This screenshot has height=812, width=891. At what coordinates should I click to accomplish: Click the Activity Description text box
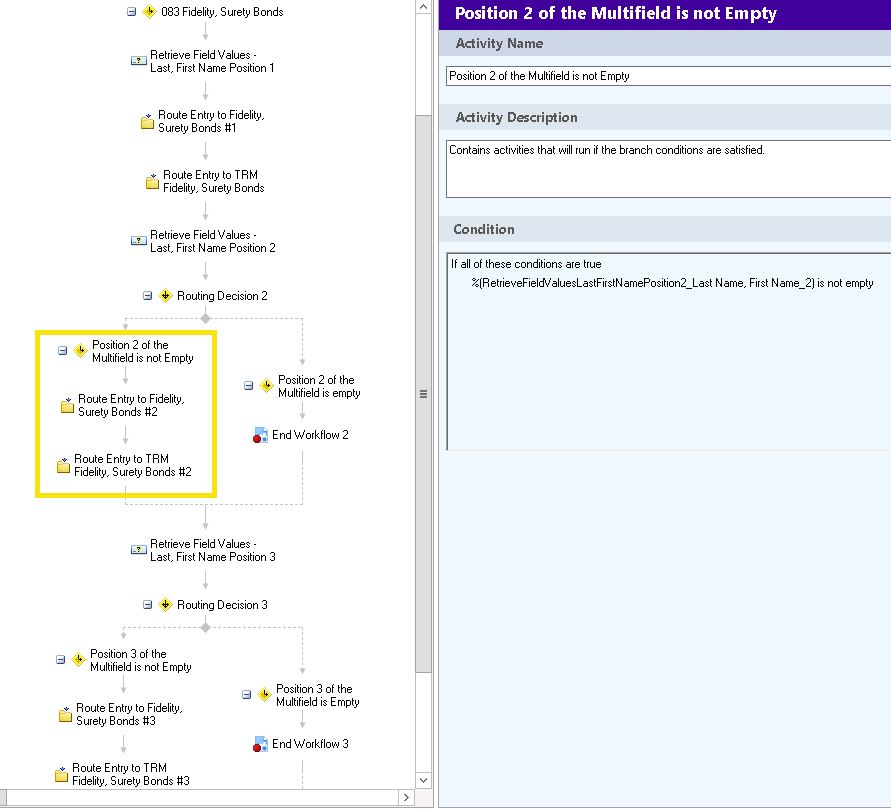pyautogui.click(x=668, y=169)
